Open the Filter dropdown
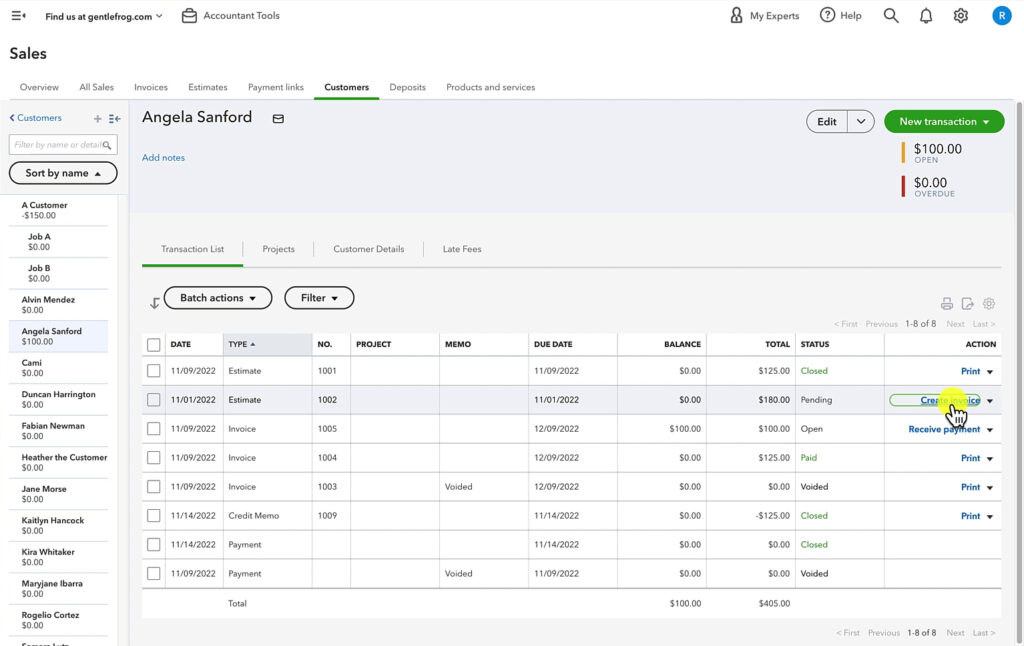1024x646 pixels. tap(318, 297)
